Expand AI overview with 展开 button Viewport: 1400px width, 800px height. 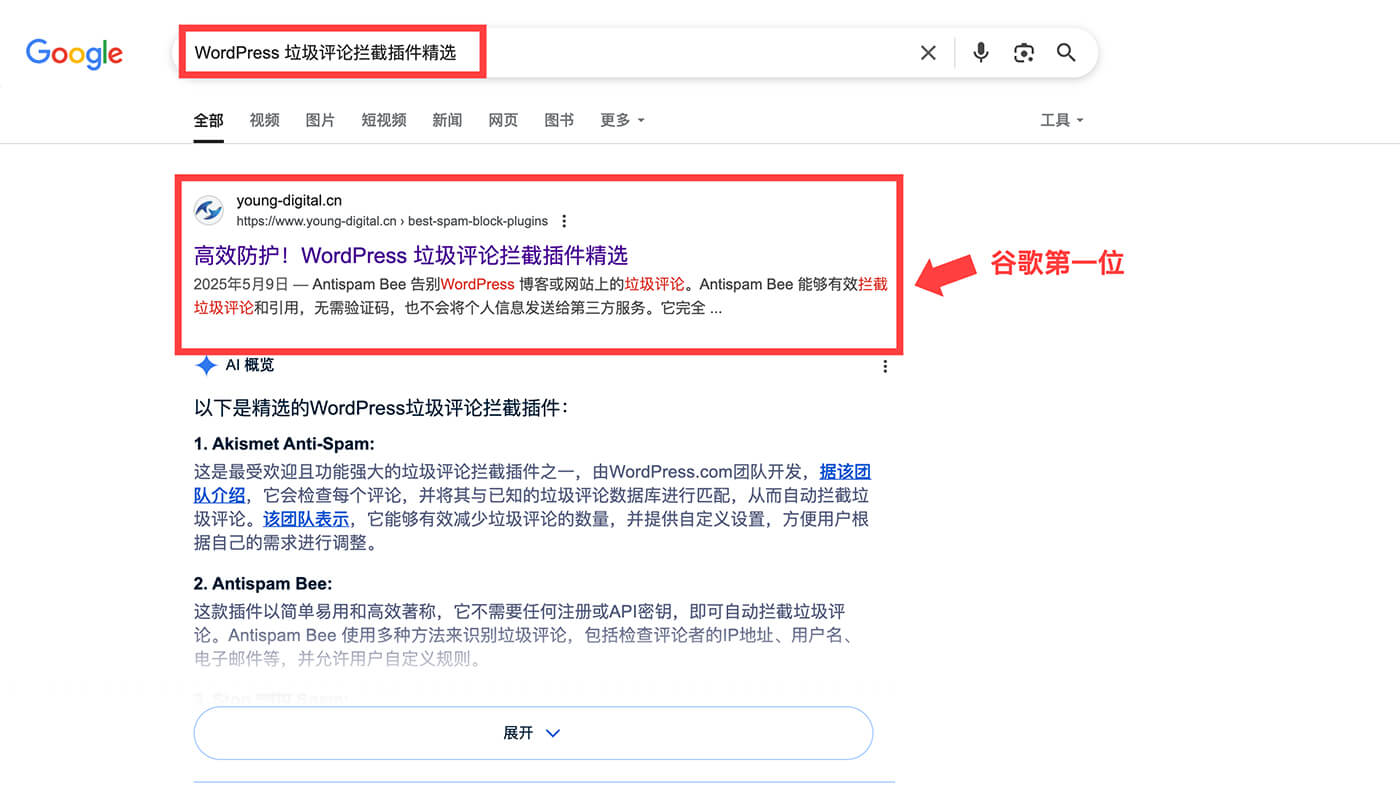coord(533,733)
